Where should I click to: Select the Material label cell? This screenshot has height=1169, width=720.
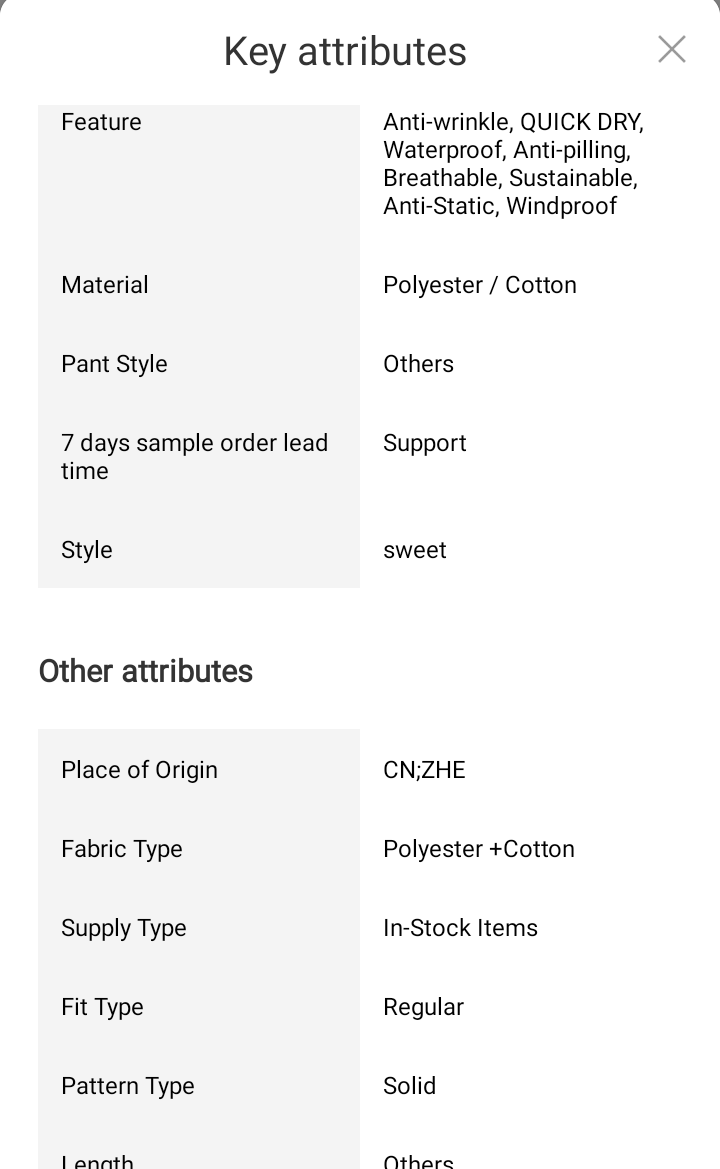pos(105,285)
